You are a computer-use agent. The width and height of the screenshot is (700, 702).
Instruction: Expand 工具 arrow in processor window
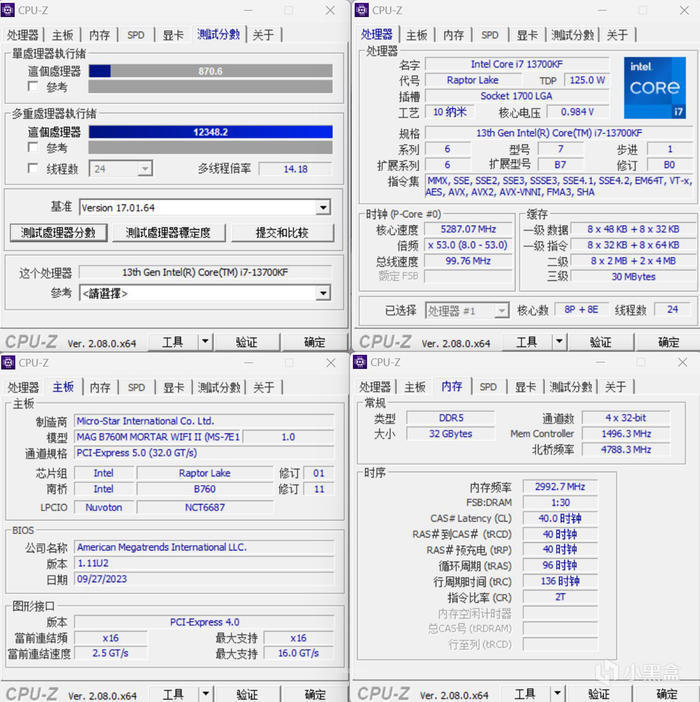[559, 342]
